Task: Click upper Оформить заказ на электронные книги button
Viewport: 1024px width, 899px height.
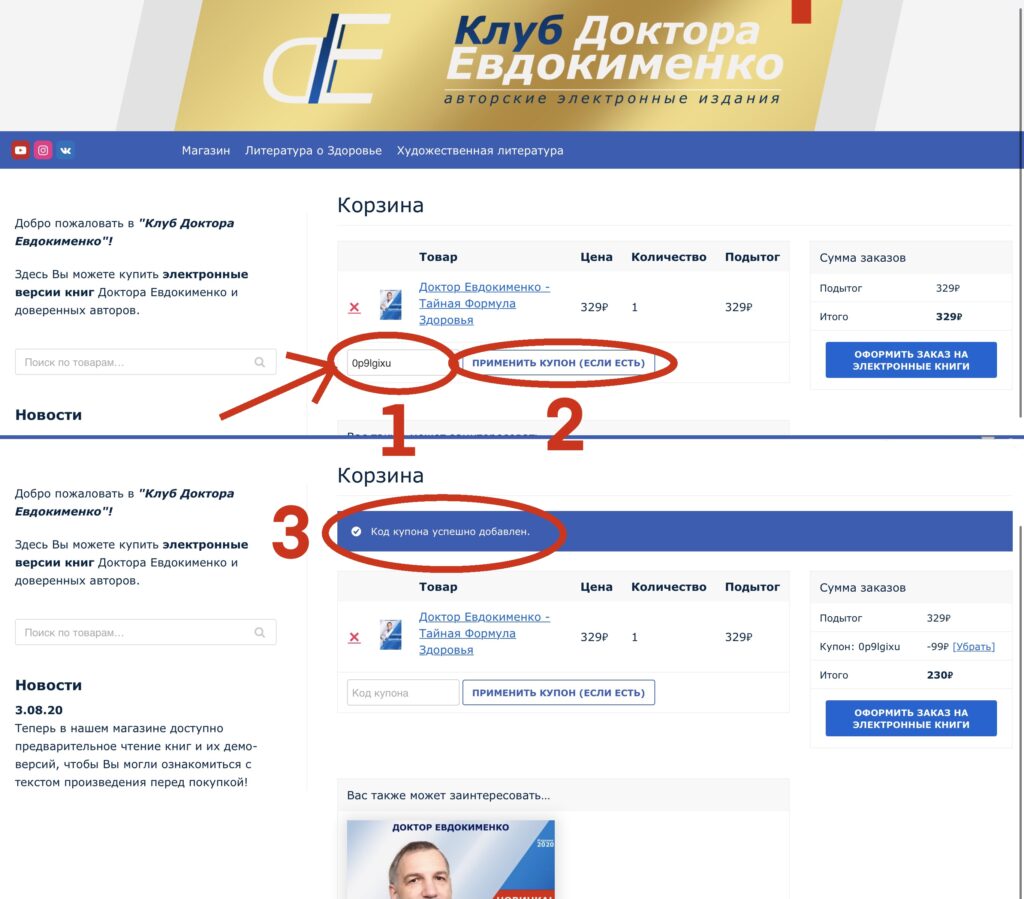Action: (x=911, y=360)
